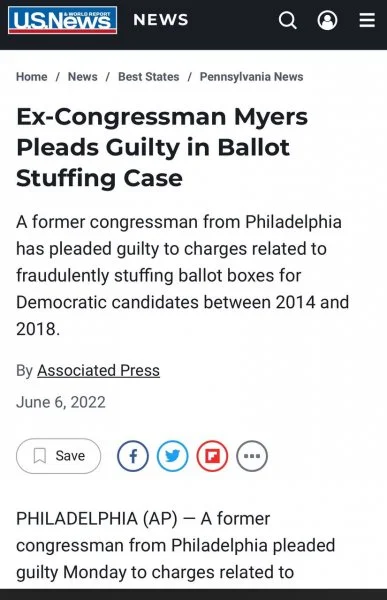Click the U.S. News logo
Screen dimensions: 387x600
click(x=62, y=20)
